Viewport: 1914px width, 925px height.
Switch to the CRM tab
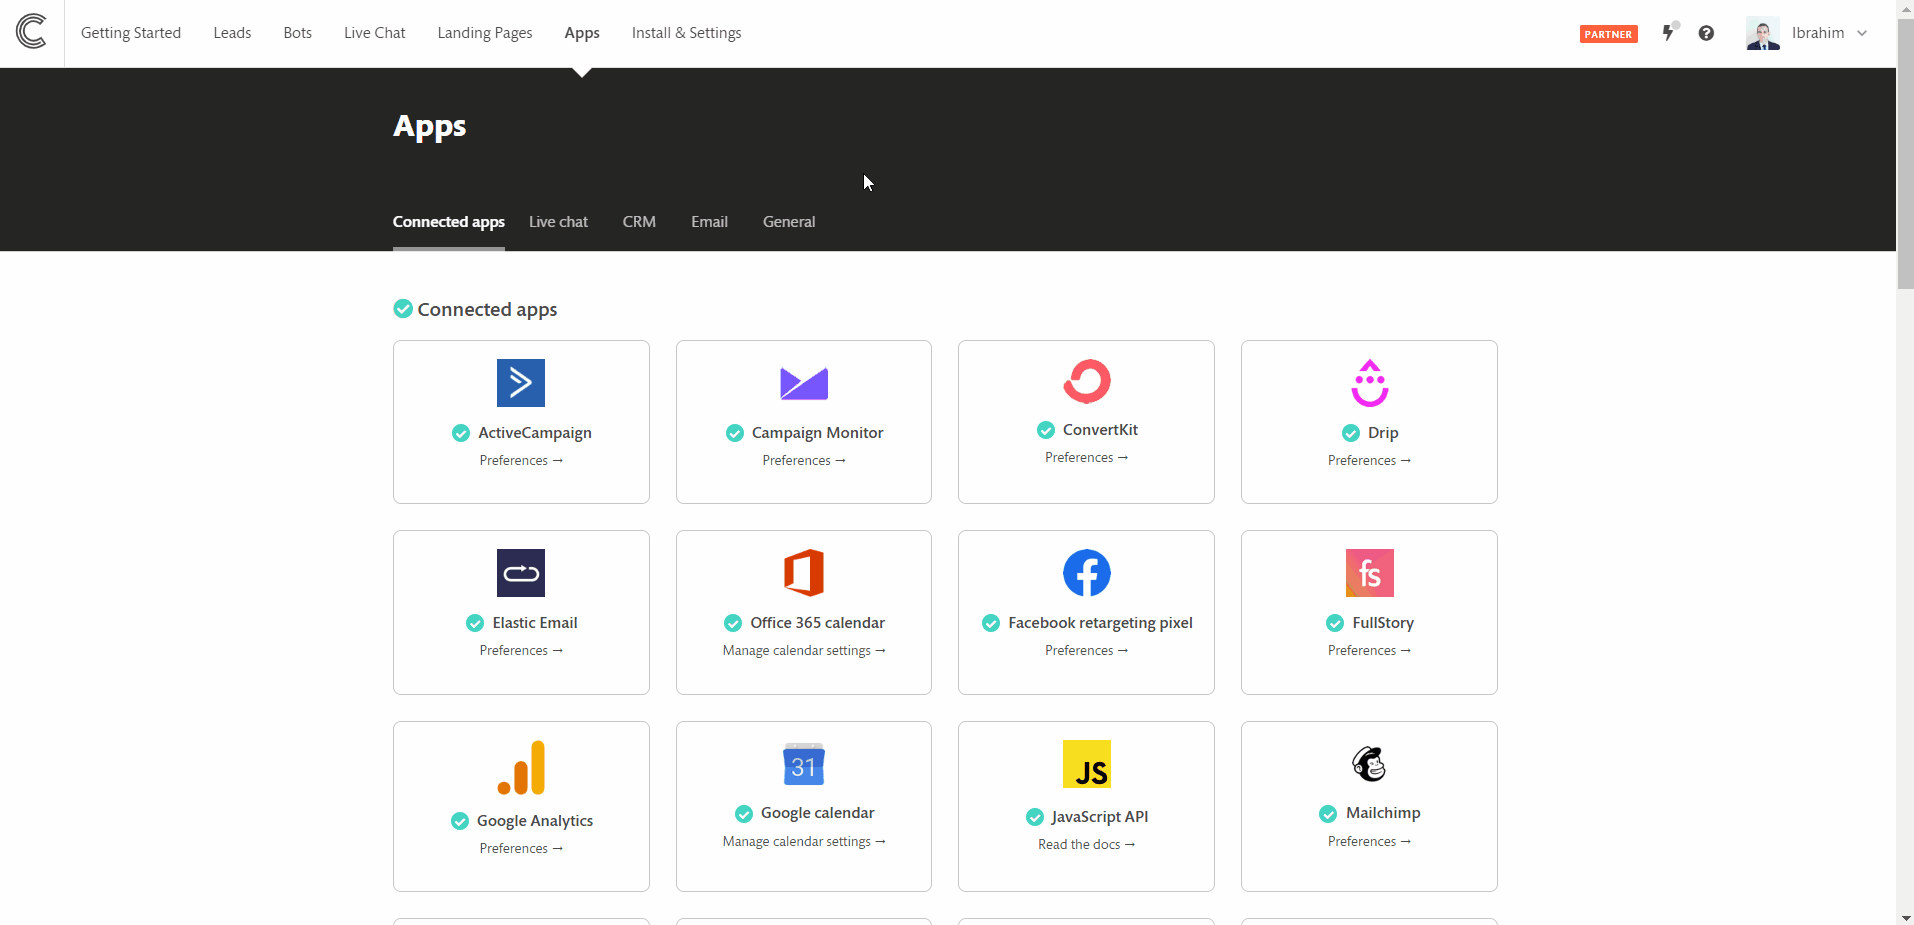point(639,222)
